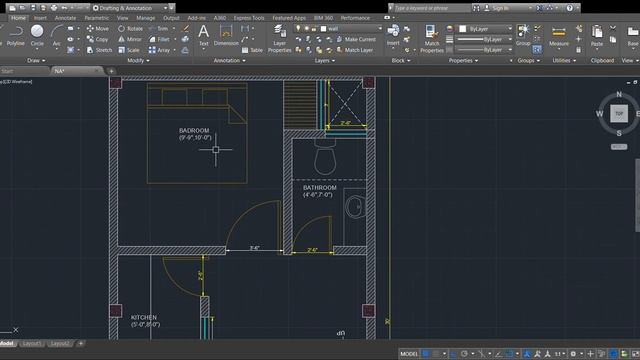Activate the Array tool
The height and width of the screenshot is (360, 640).
coord(159,50)
